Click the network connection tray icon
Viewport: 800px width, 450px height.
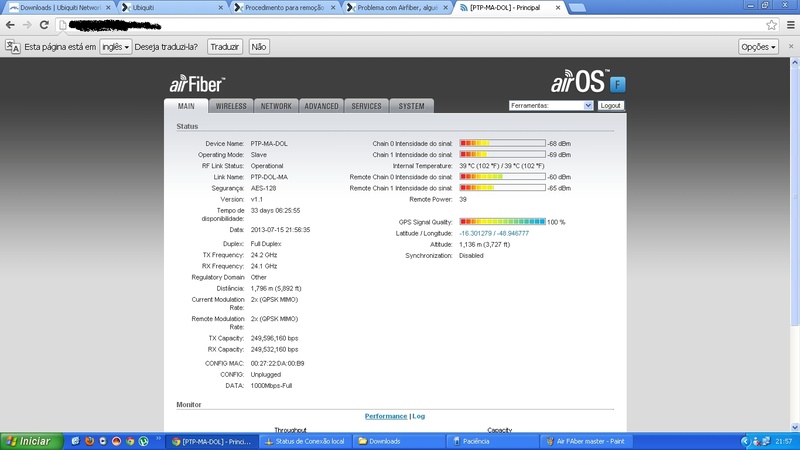pyautogui.click(x=766, y=441)
